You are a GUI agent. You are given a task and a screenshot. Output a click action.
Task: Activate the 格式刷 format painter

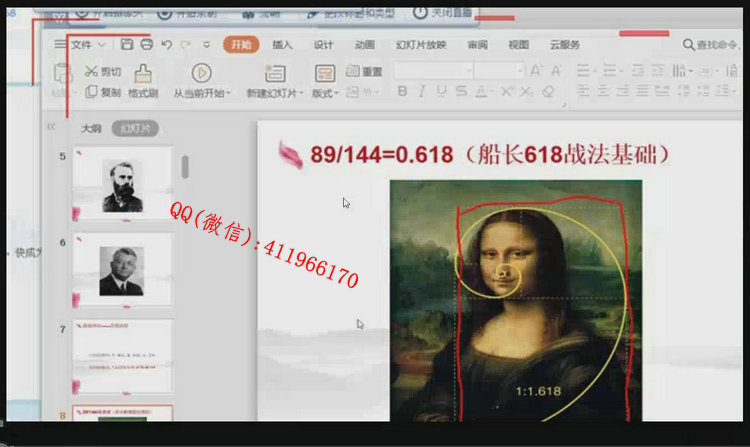pos(143,81)
